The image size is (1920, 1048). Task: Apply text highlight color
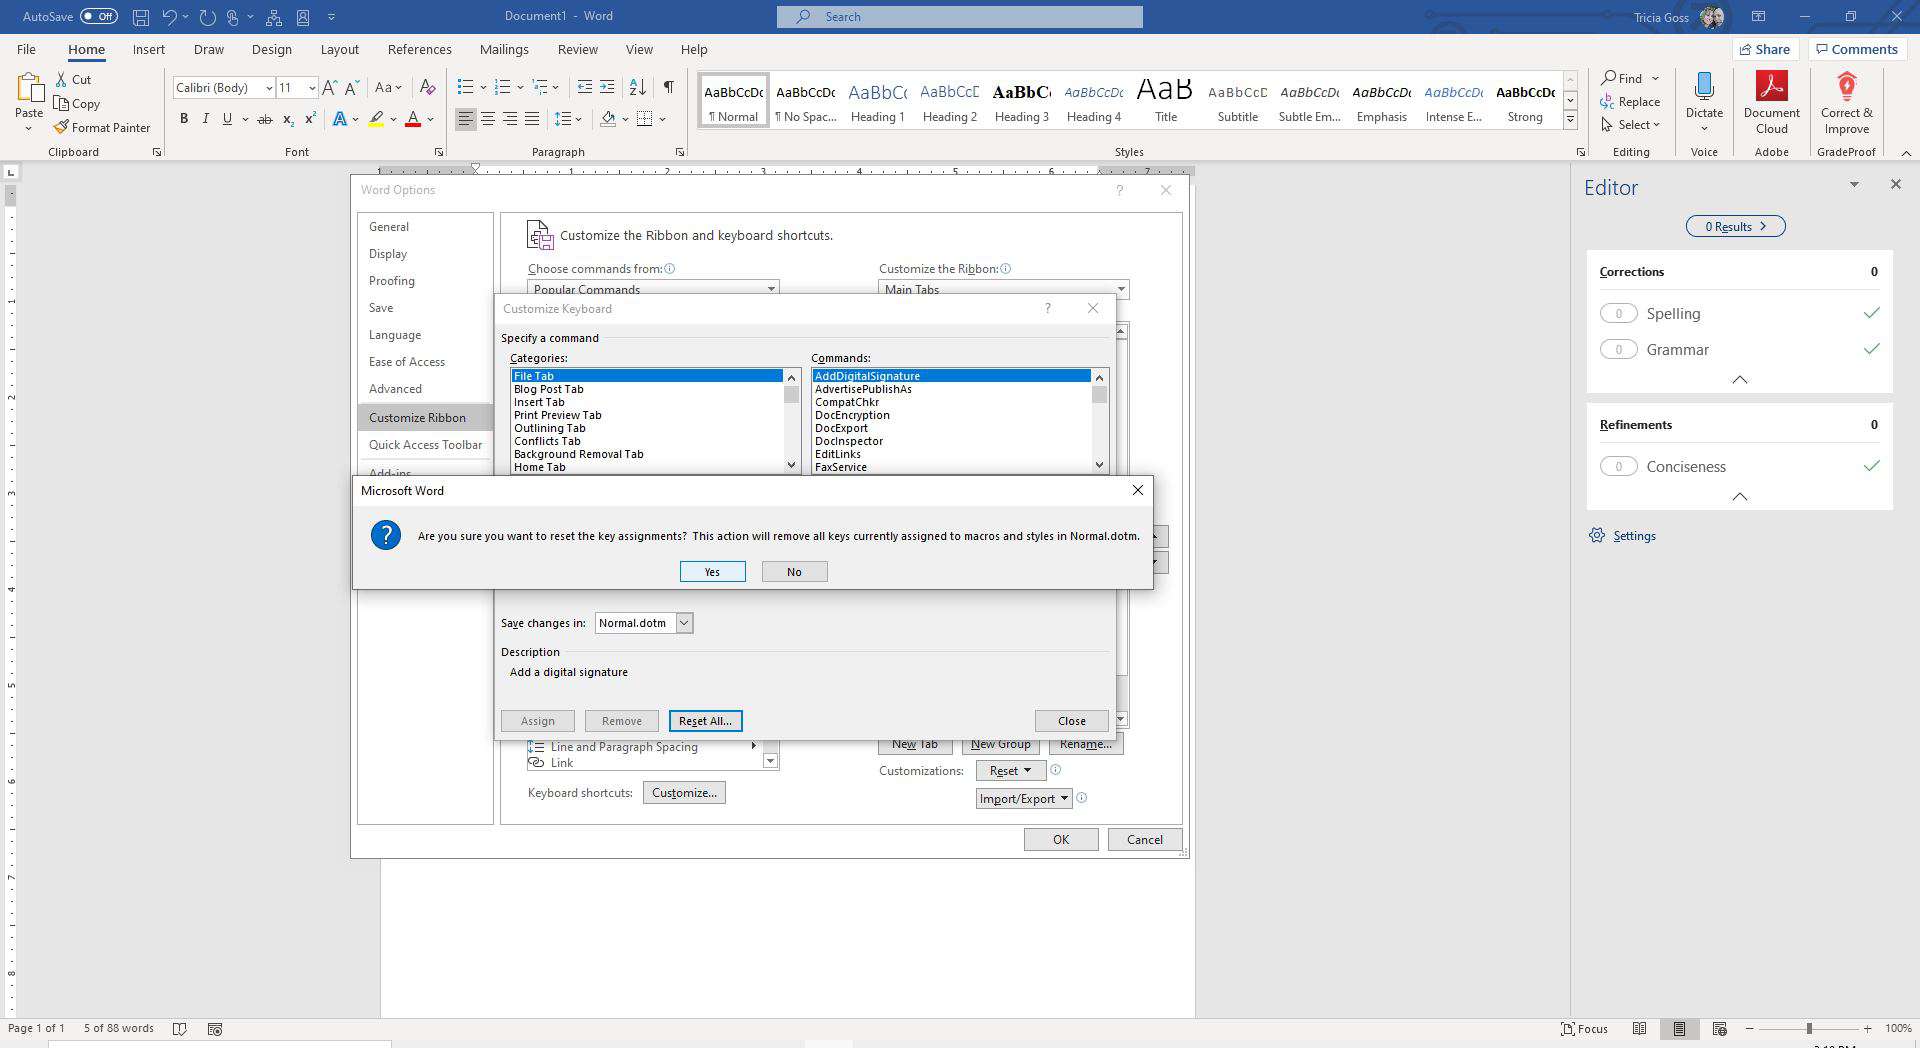[376, 119]
